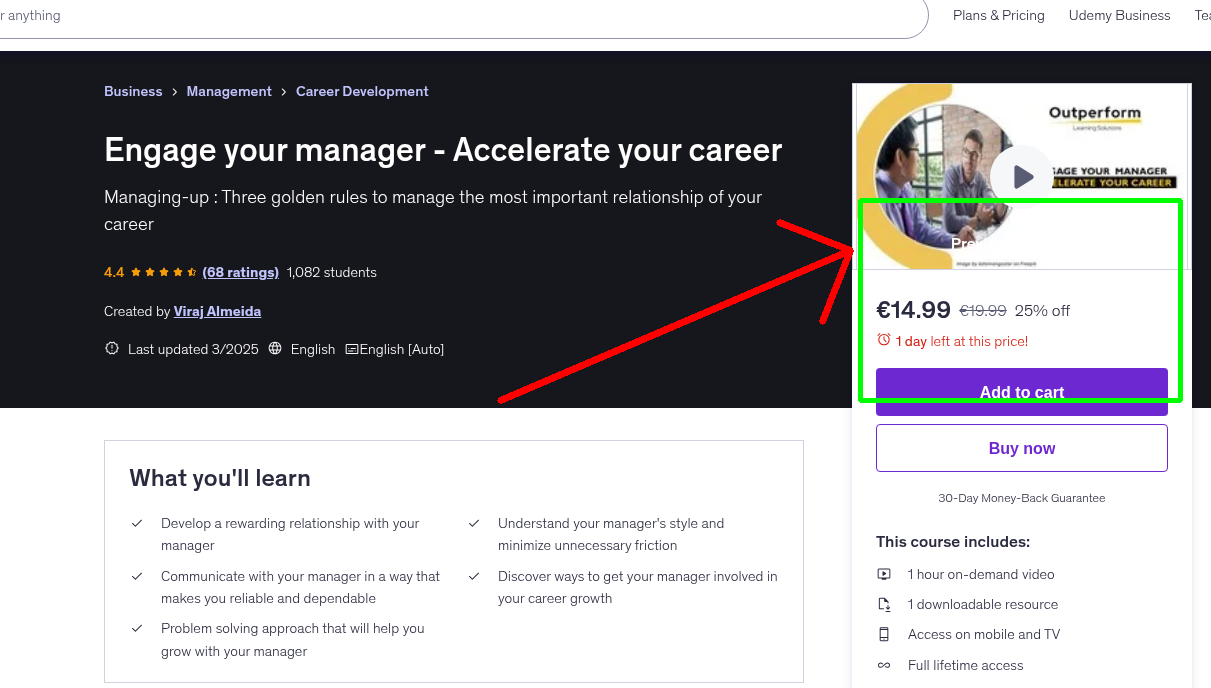Click the closed-captions icon before English [Auto]
This screenshot has width=1211, height=688.
351,348
